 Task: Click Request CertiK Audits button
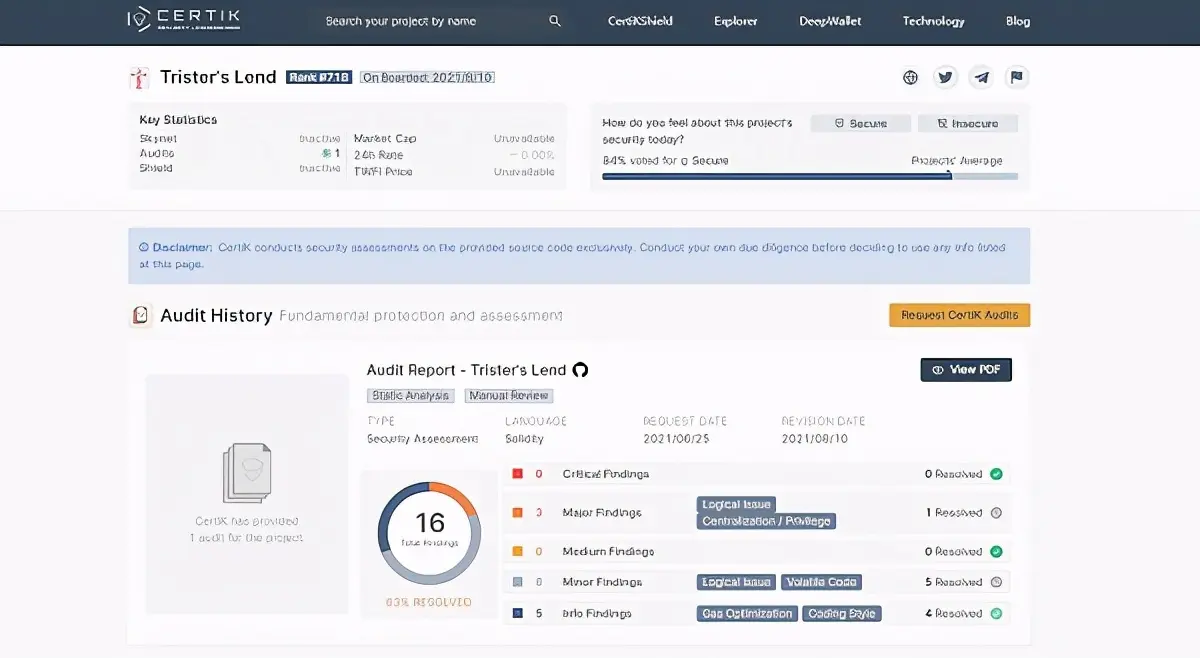[x=960, y=315]
